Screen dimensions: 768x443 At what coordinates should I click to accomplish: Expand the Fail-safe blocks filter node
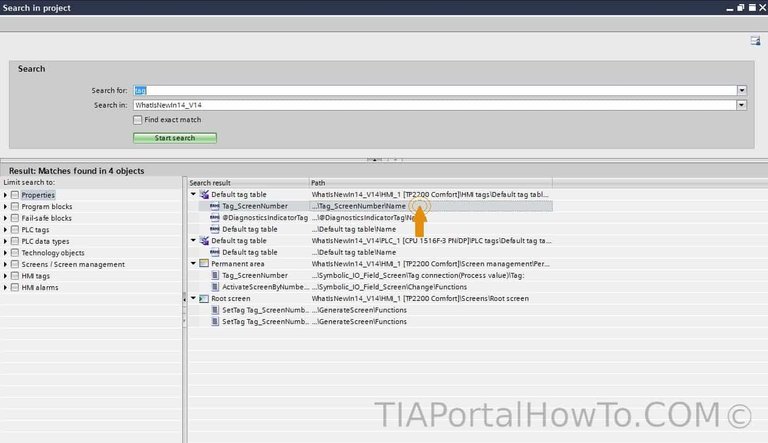point(5,218)
